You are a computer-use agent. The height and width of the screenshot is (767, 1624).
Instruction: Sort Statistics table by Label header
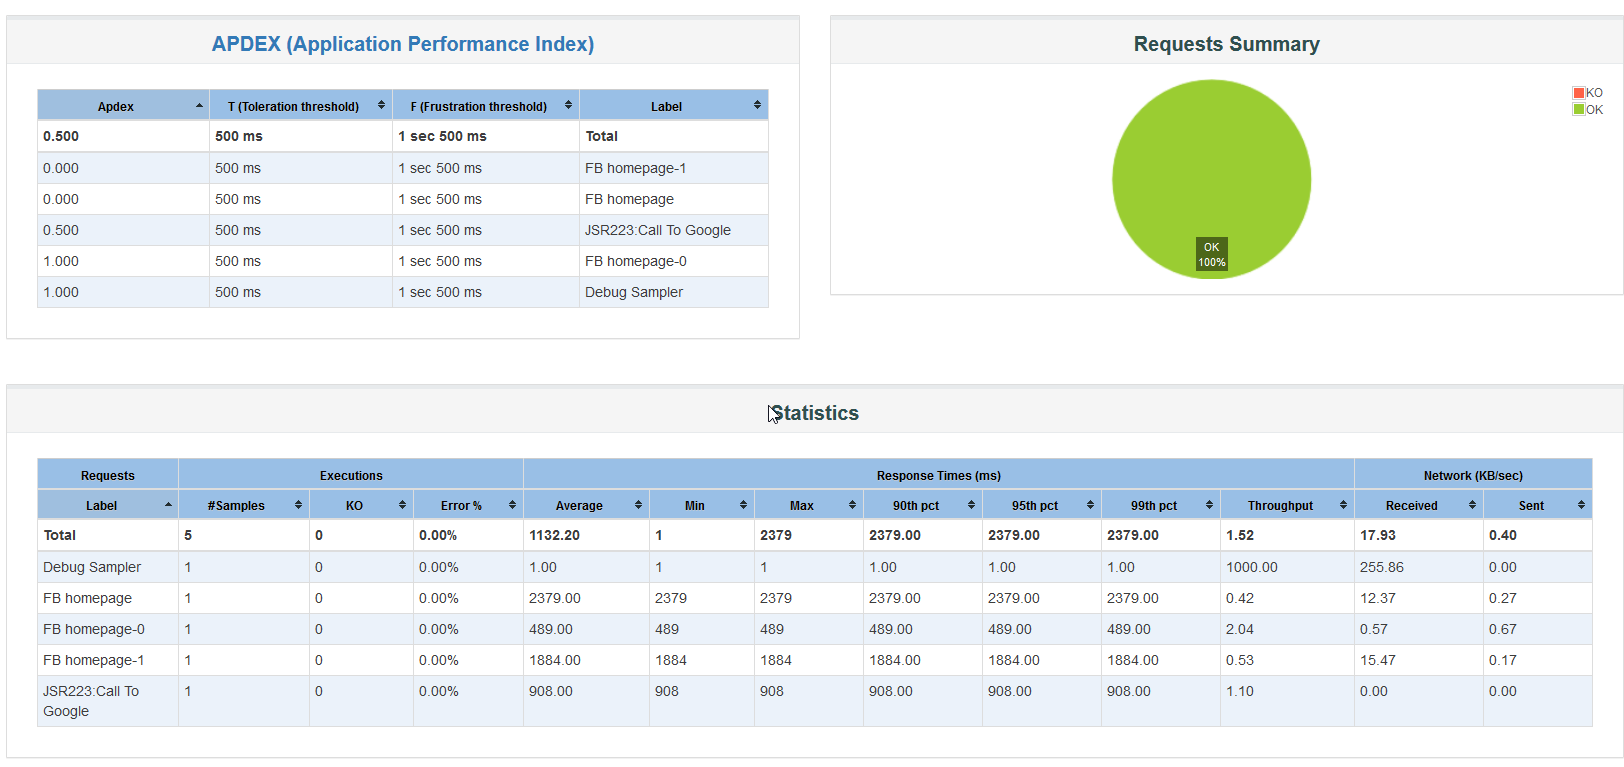point(108,505)
